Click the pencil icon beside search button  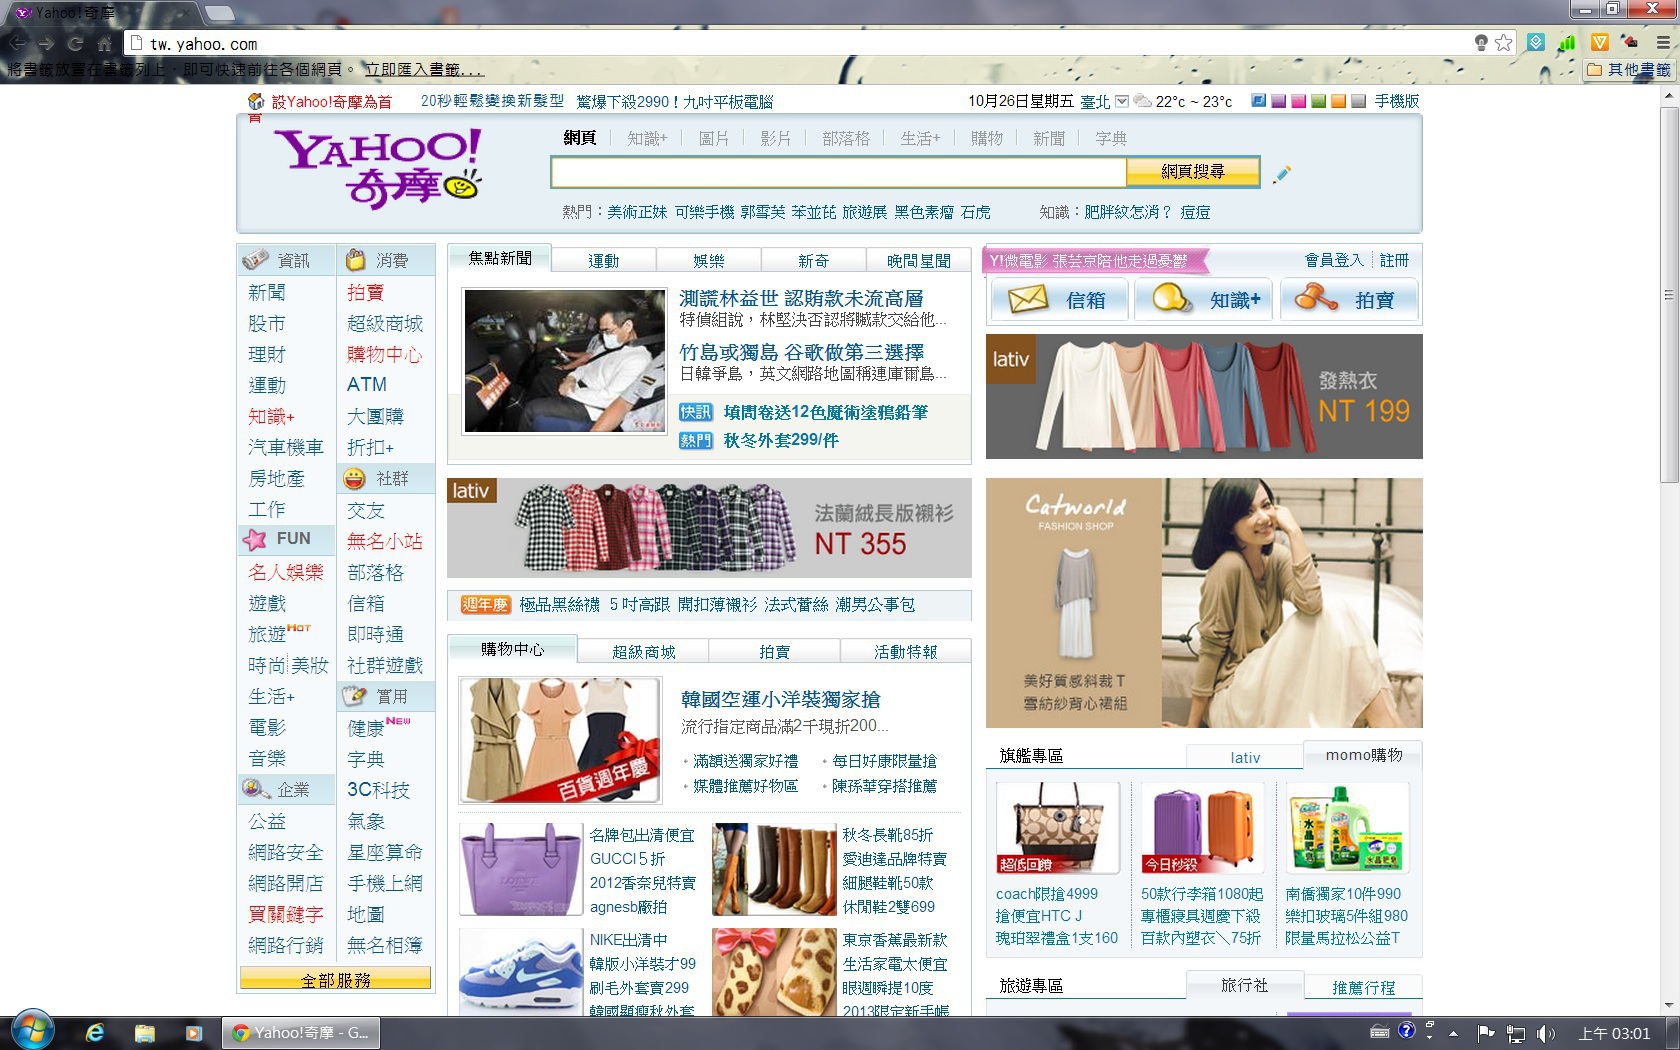tap(1282, 174)
